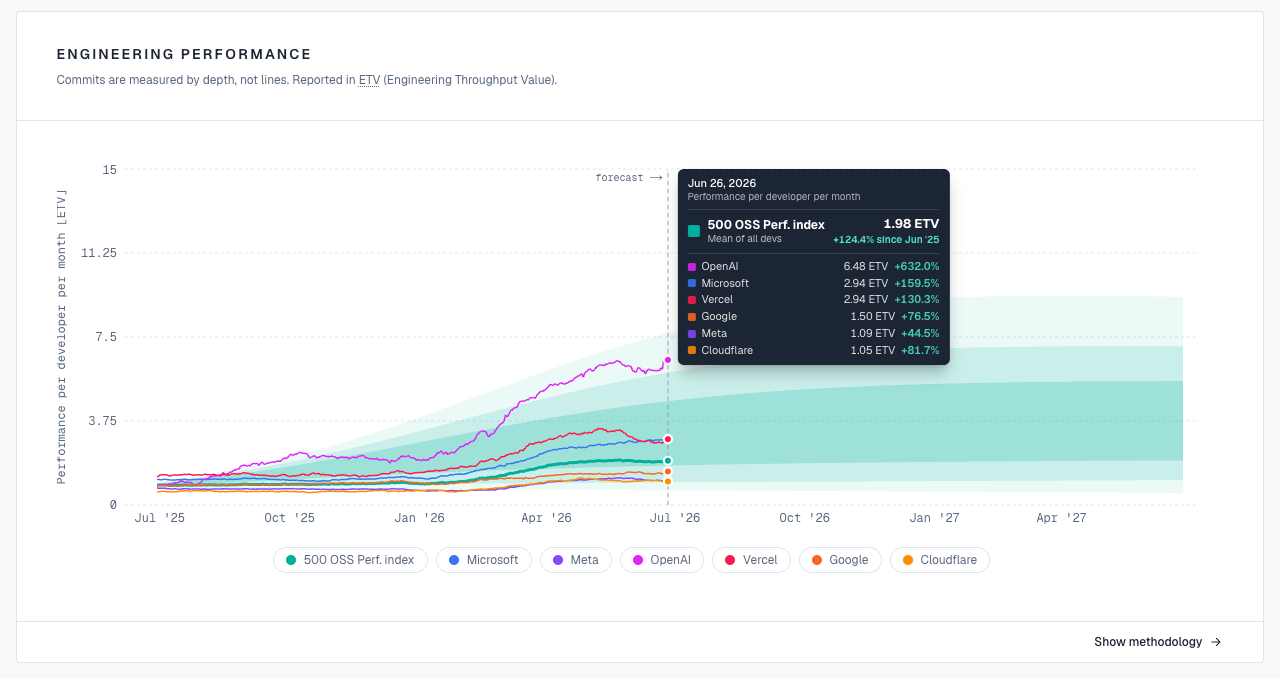This screenshot has width=1280, height=679.
Task: Click the purple Meta swatch in tooltip
Action: (692, 334)
